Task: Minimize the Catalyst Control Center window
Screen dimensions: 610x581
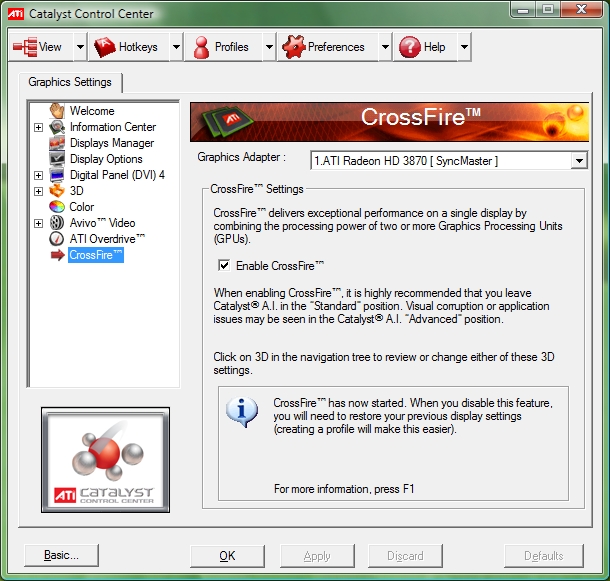Action: pyautogui.click(x=523, y=10)
